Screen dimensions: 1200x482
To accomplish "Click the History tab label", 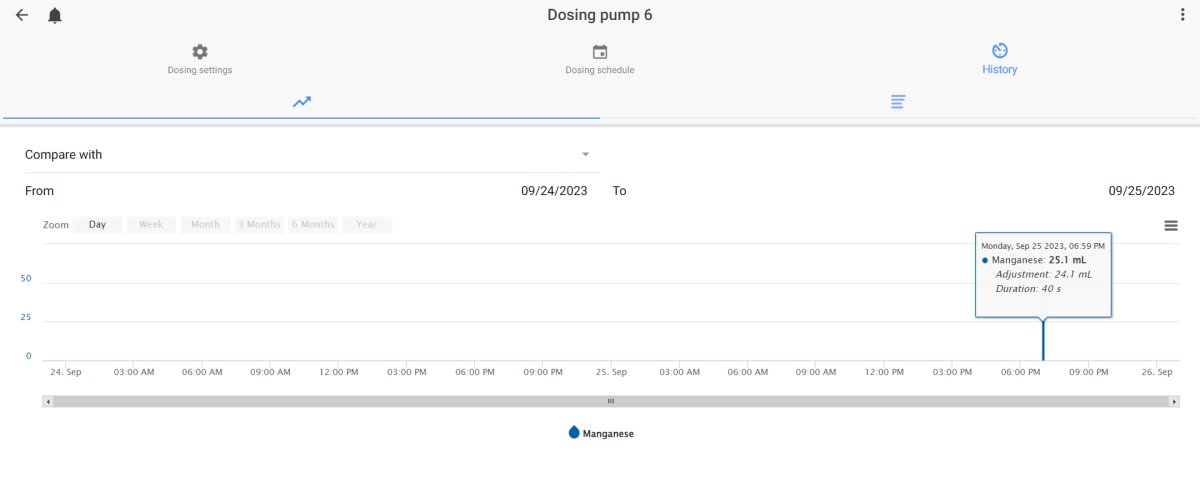I will point(1000,70).
